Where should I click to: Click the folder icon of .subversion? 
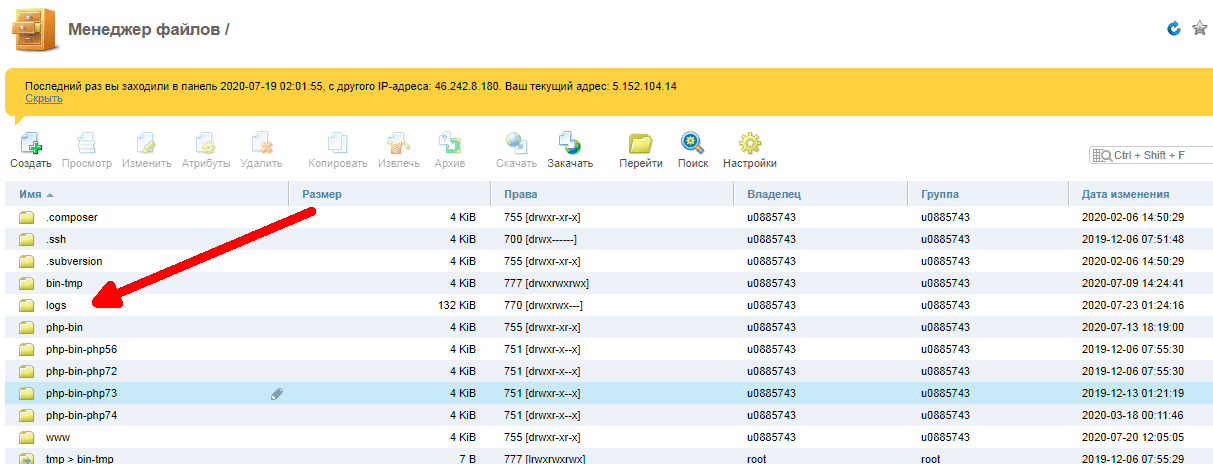click(x=27, y=261)
